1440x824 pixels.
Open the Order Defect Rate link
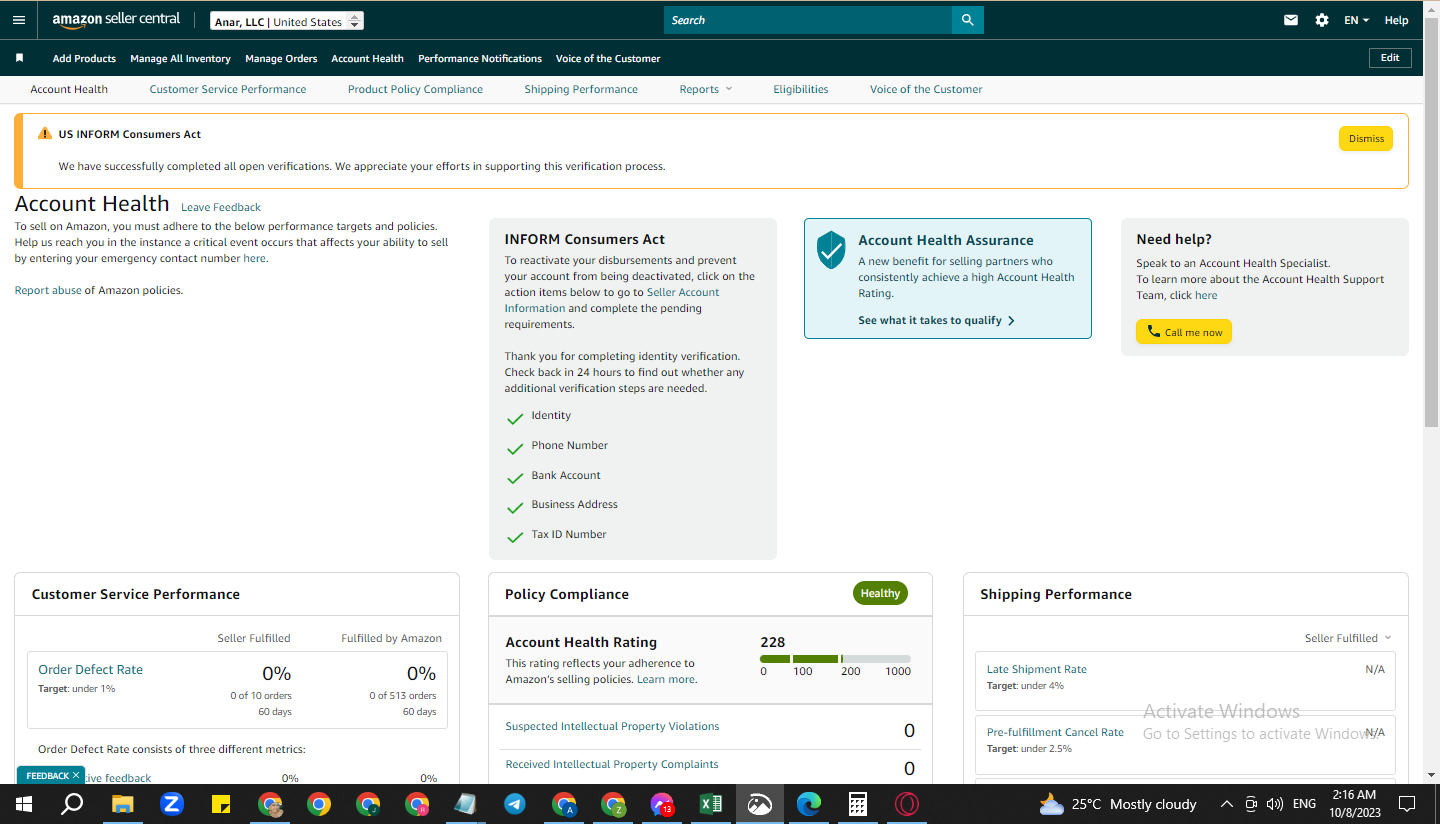[x=90, y=670]
